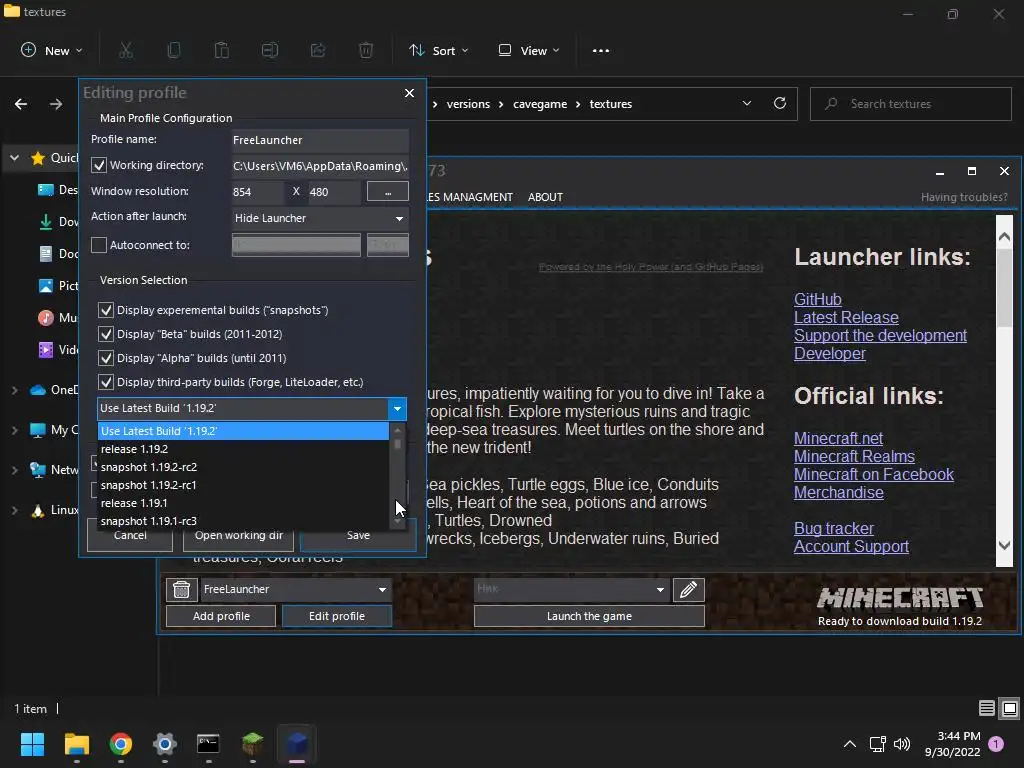Open Settings gear in the taskbar
Screen dimensions: 1024x768
pos(165,744)
